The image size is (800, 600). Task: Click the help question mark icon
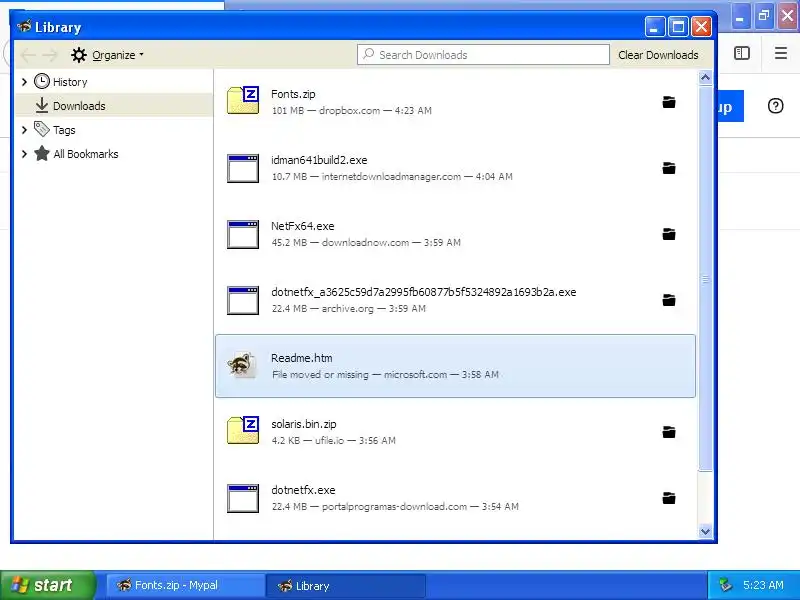coord(776,106)
